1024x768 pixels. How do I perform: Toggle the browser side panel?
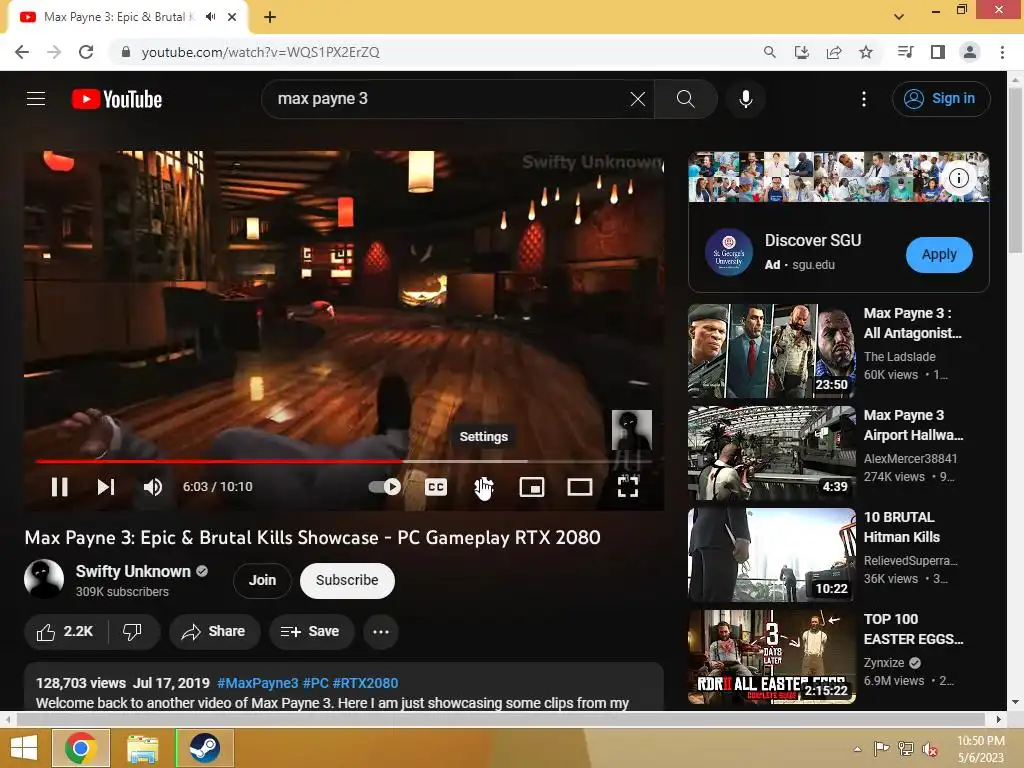[938, 52]
